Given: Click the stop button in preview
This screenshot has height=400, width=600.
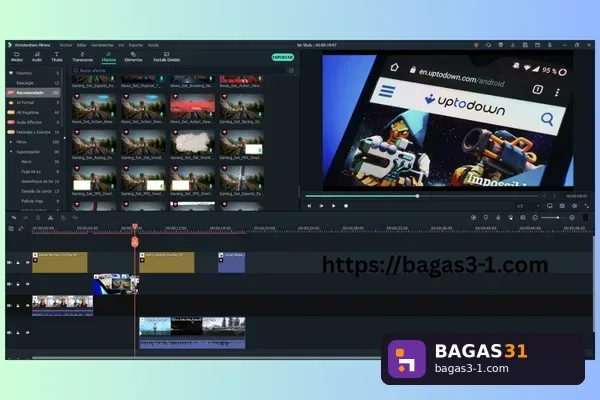Looking at the screenshot, I should pos(346,206).
